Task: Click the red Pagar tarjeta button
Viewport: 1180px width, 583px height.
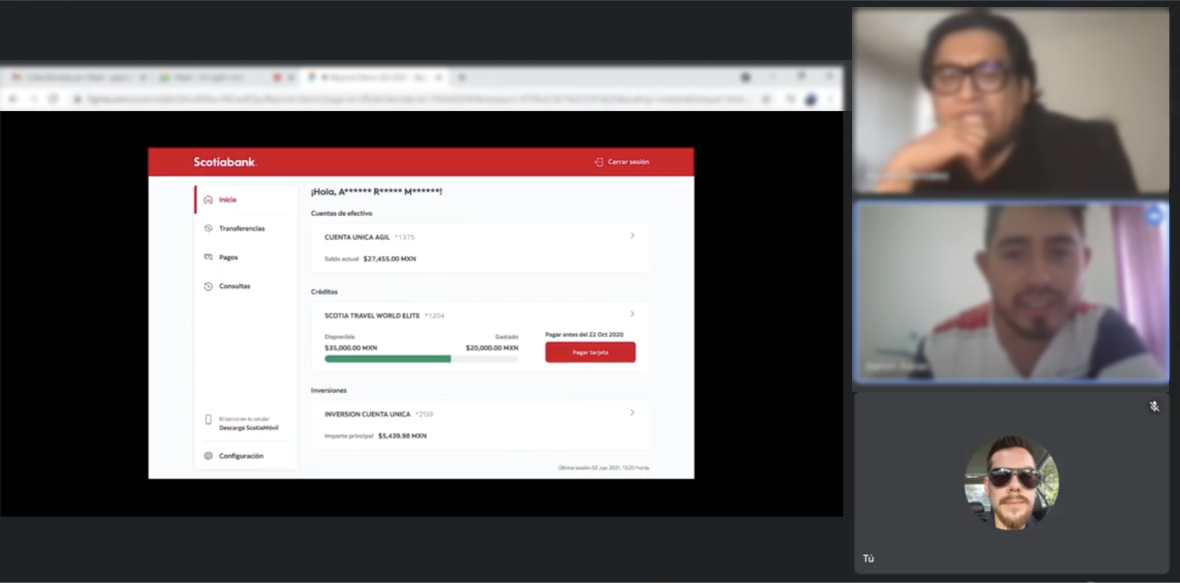Action: coord(590,352)
